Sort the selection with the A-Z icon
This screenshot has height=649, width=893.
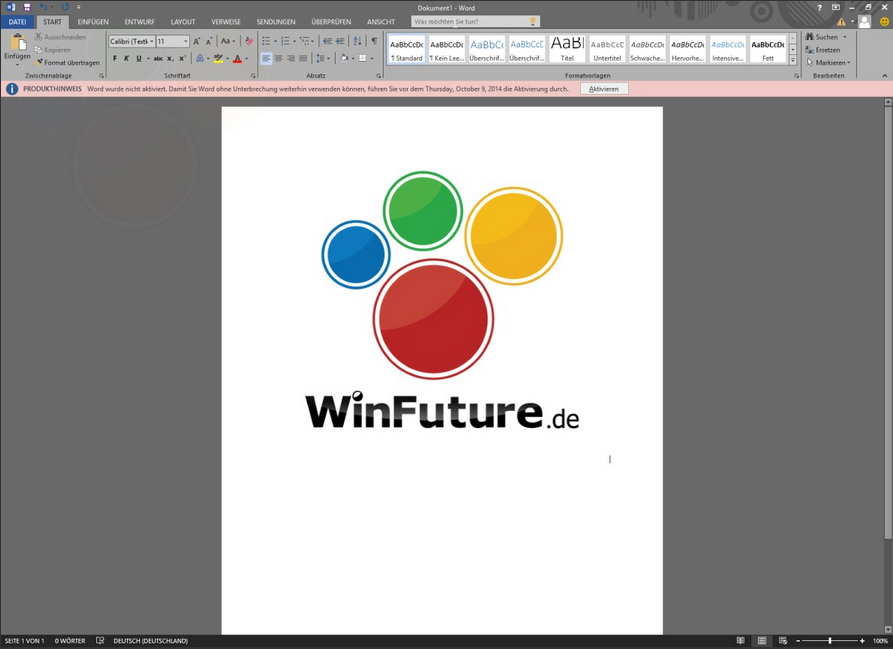[357, 41]
